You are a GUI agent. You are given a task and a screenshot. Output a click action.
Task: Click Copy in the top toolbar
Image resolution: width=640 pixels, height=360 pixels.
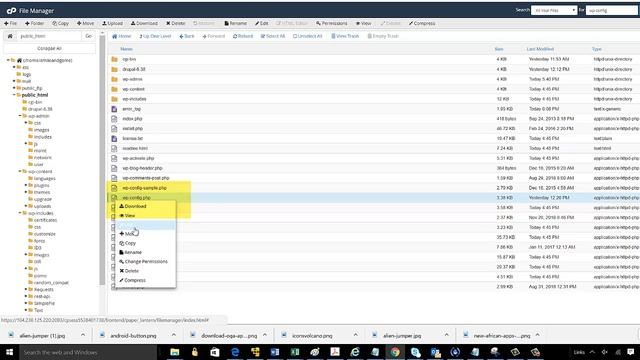click(x=60, y=23)
